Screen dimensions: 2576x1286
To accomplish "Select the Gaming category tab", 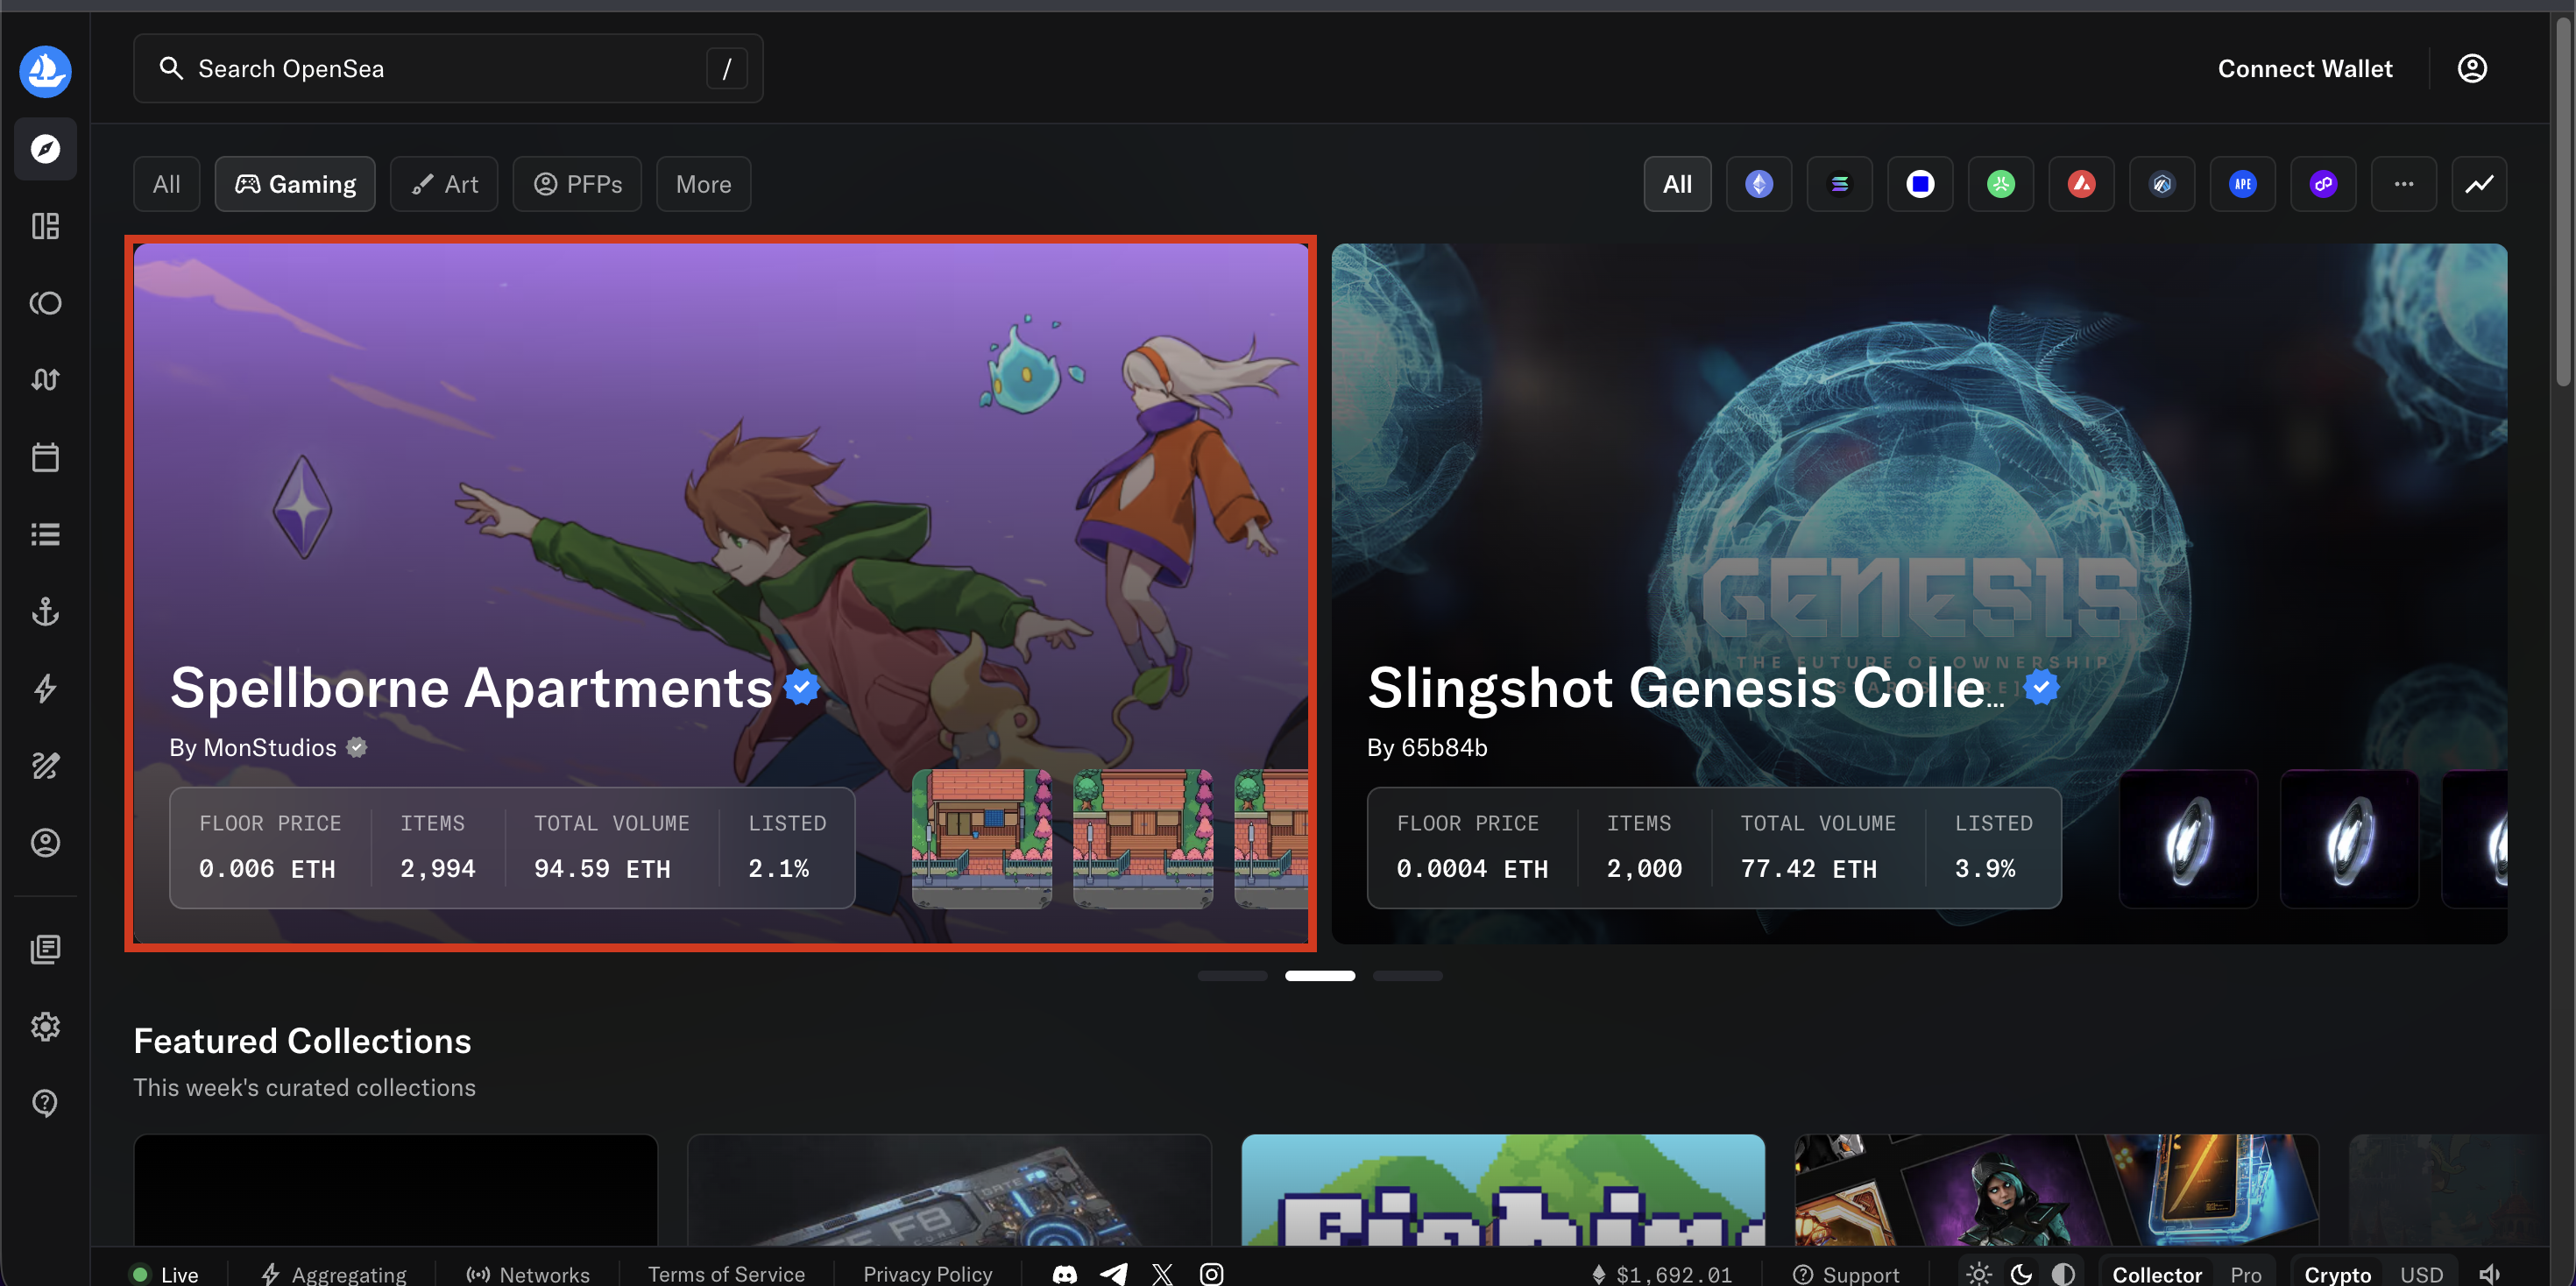I will click(x=295, y=184).
